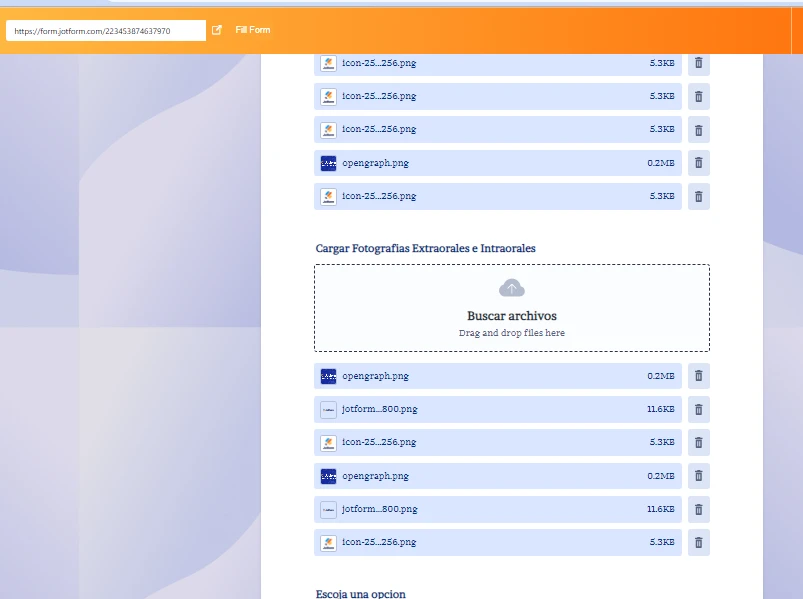Open the Fill Form link

(251, 30)
